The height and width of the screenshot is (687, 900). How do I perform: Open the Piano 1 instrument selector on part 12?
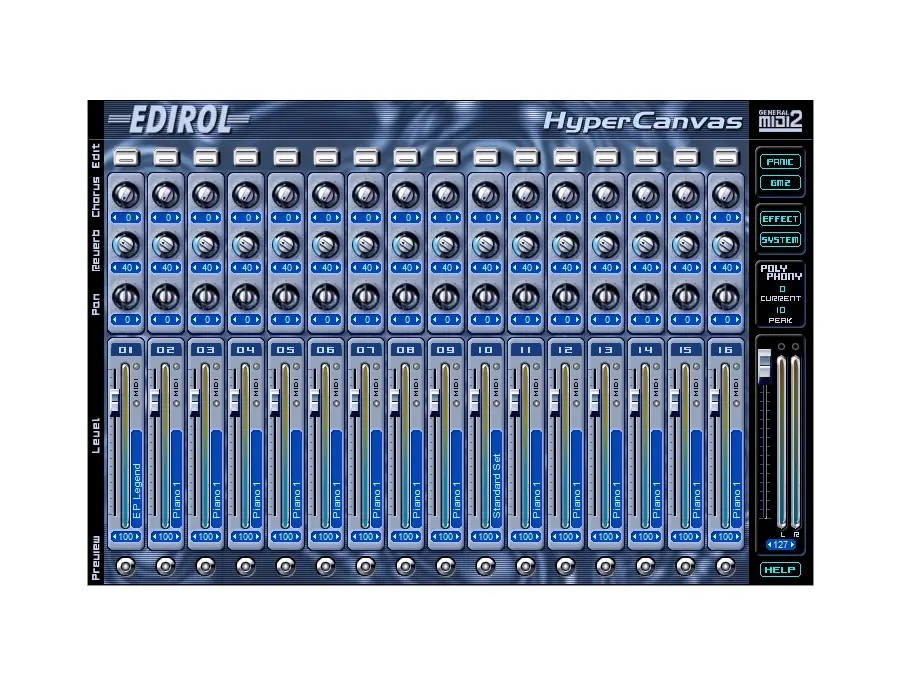pyautogui.click(x=576, y=479)
